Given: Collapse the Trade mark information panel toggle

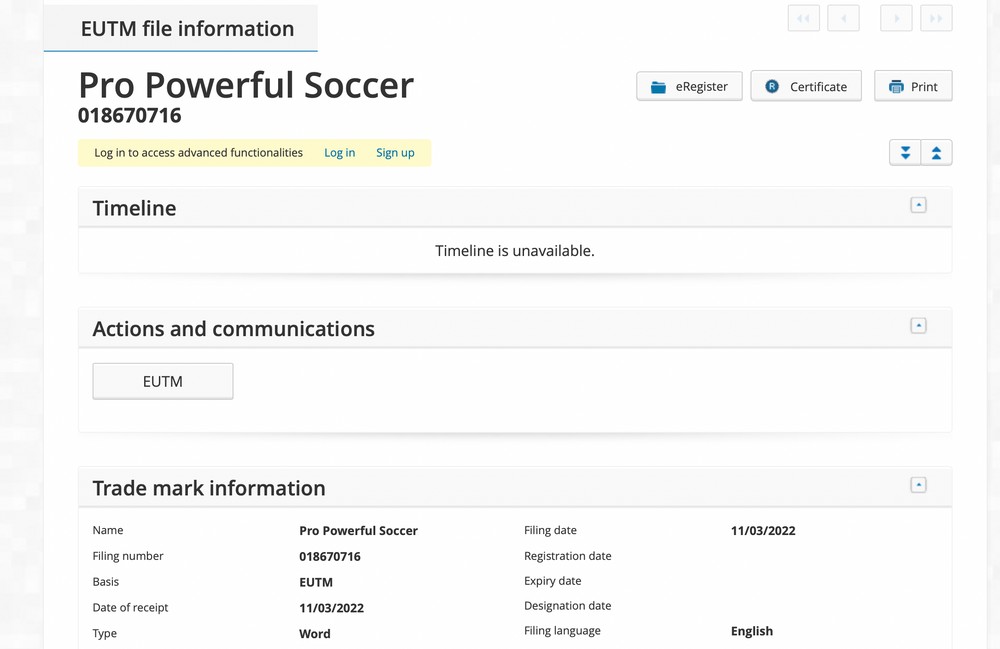Looking at the screenshot, I should (918, 485).
